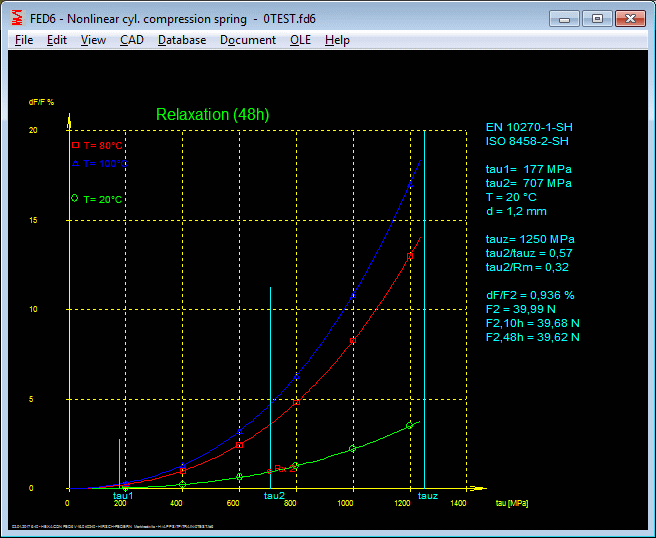The height and width of the screenshot is (538, 656).
Task: Open the CAD menu
Action: [x=132, y=40]
